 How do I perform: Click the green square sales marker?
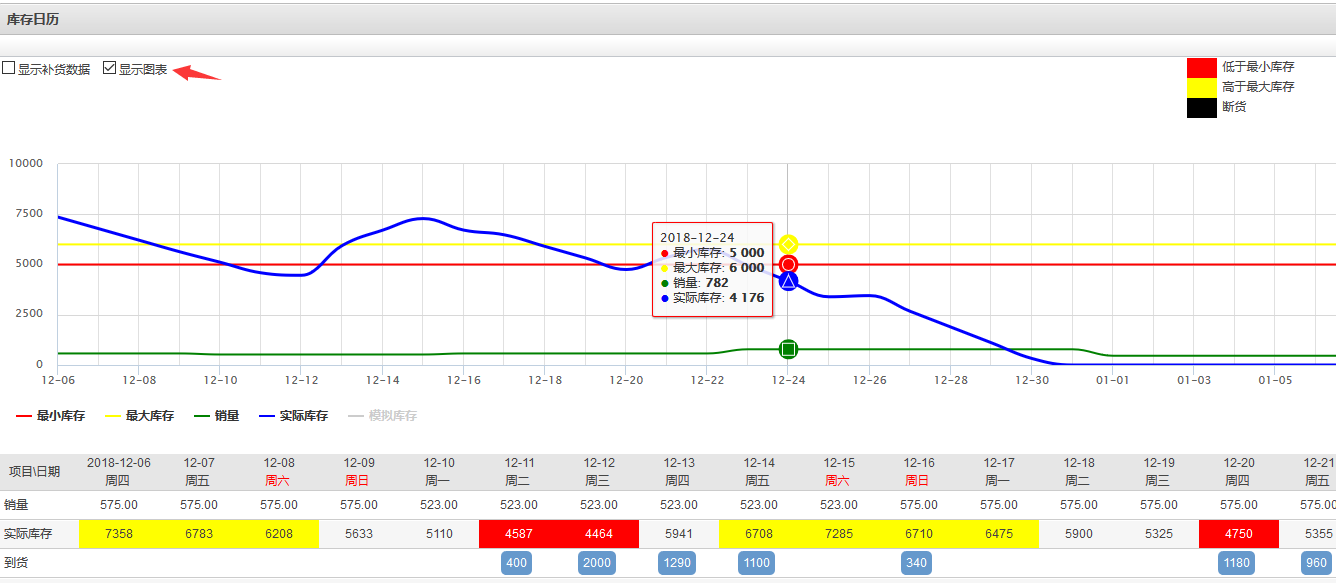788,349
